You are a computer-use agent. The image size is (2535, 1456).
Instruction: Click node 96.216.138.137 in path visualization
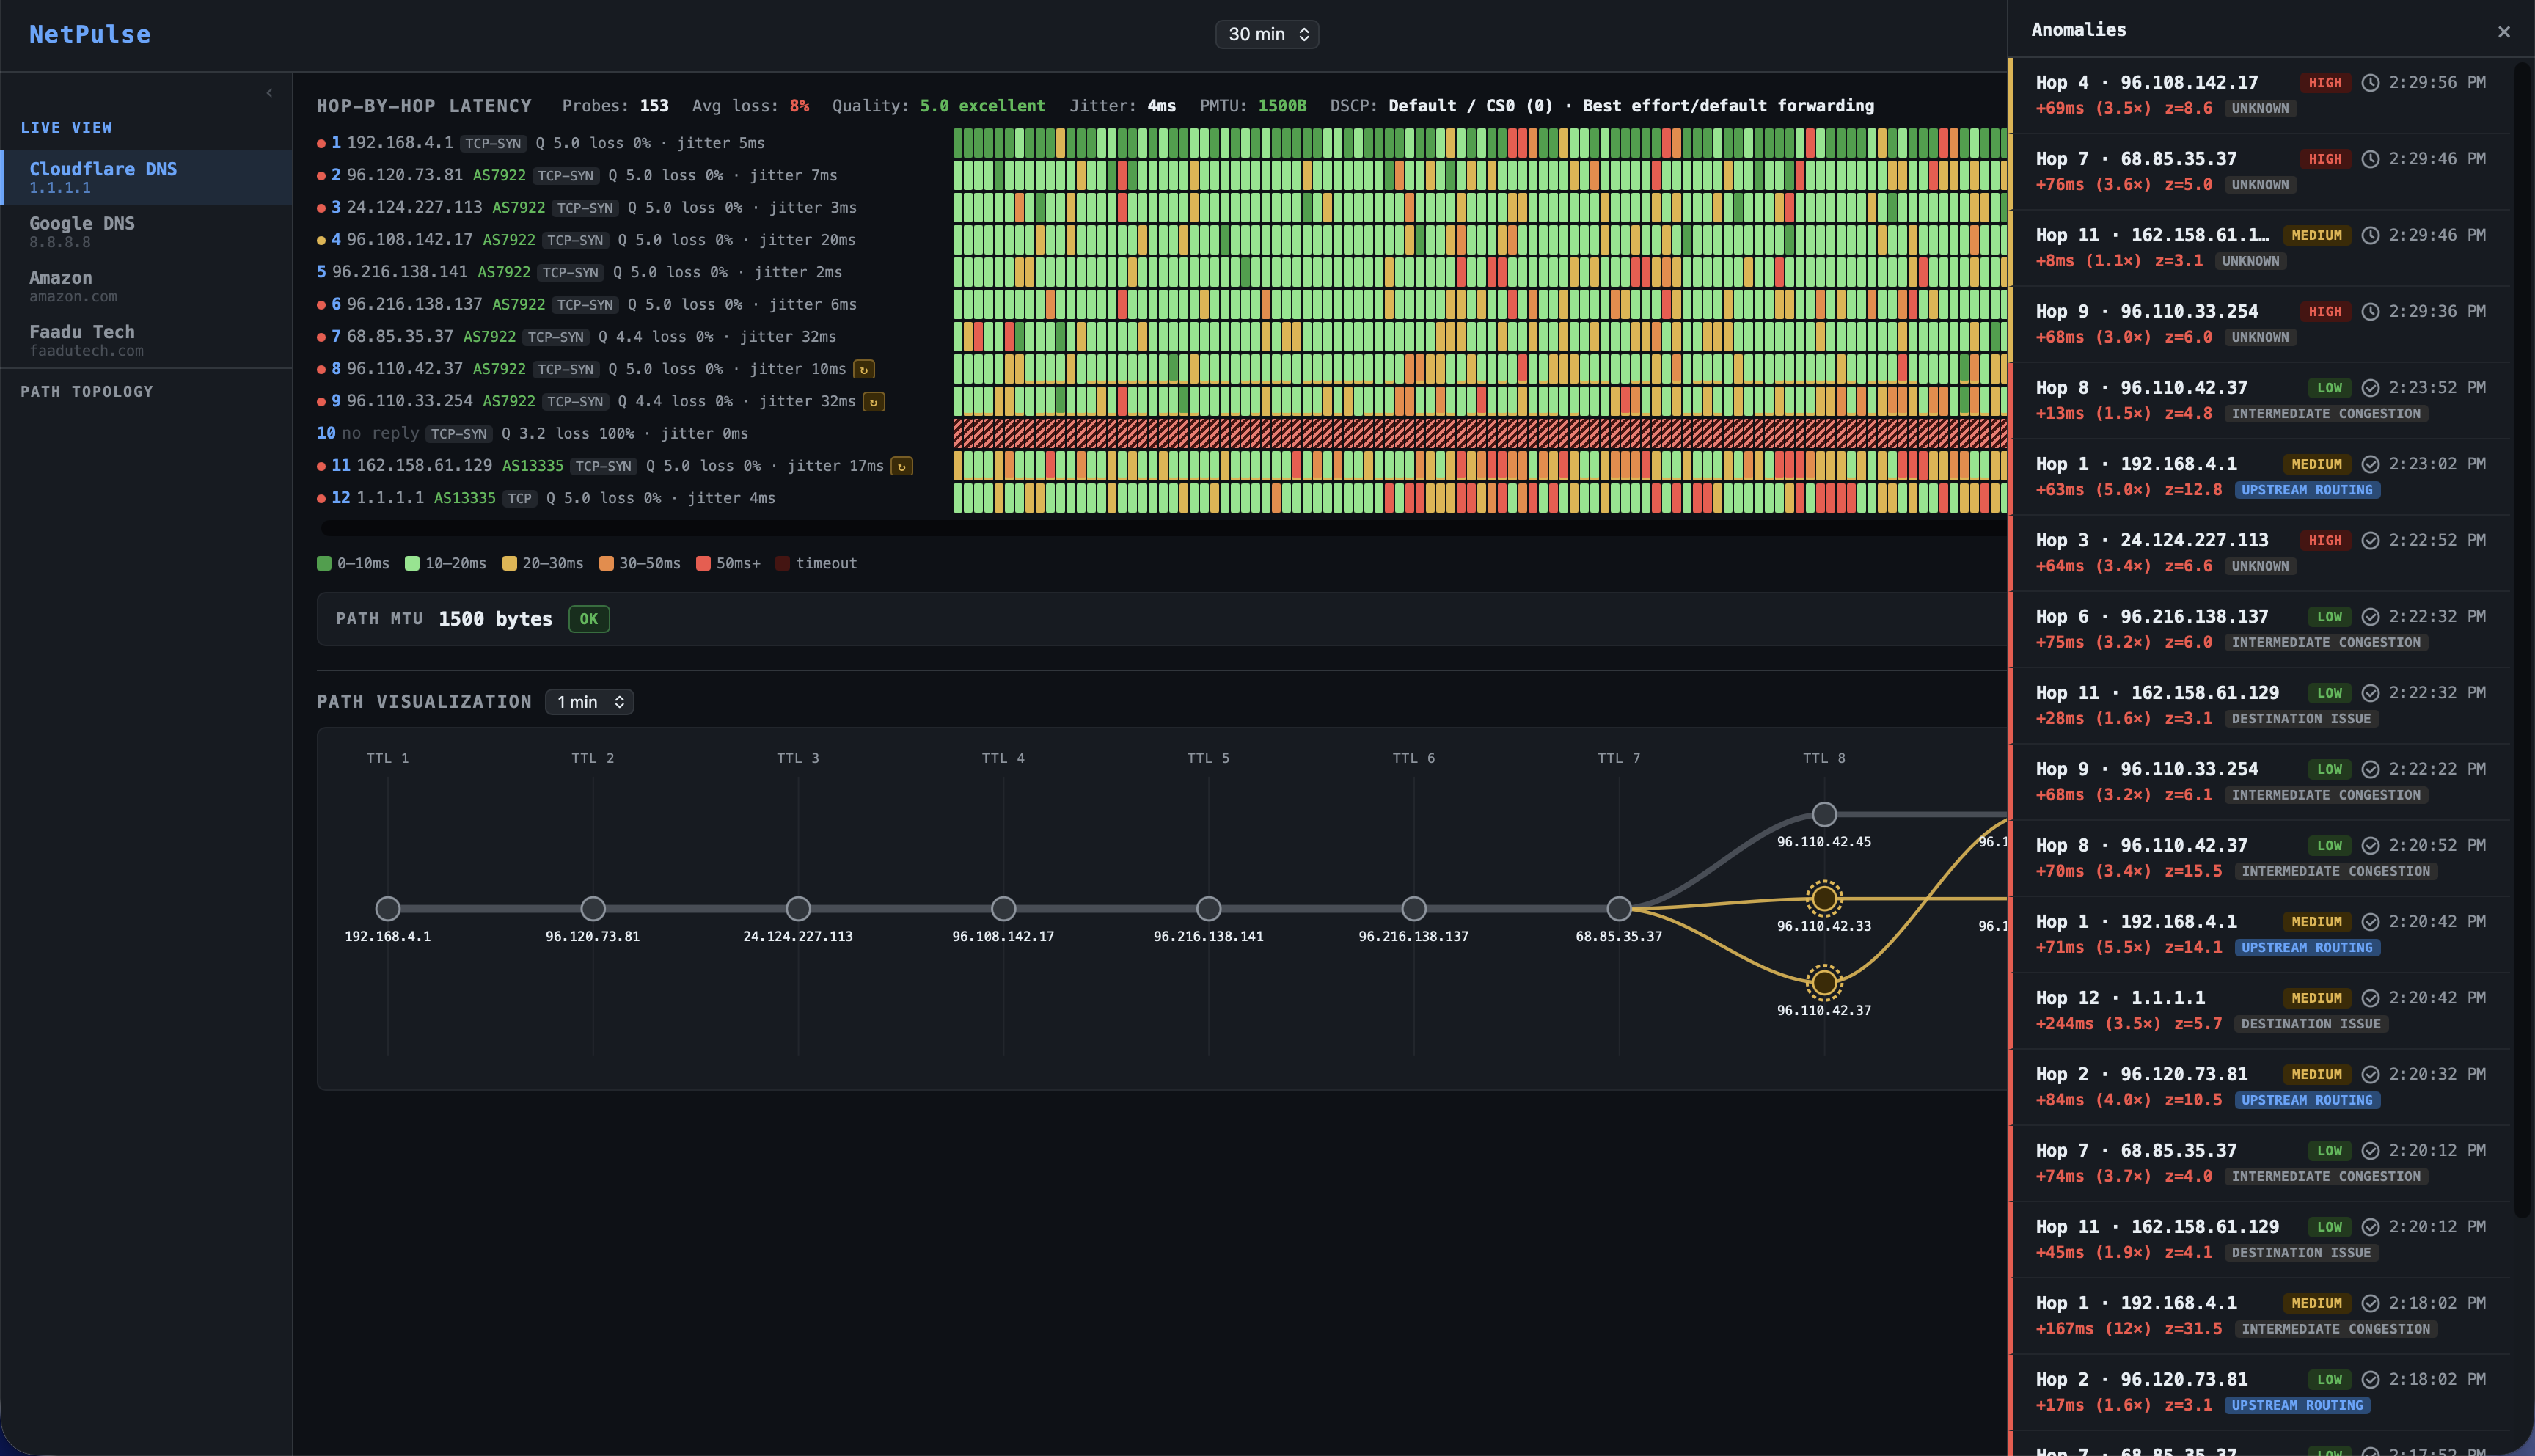(x=1414, y=909)
